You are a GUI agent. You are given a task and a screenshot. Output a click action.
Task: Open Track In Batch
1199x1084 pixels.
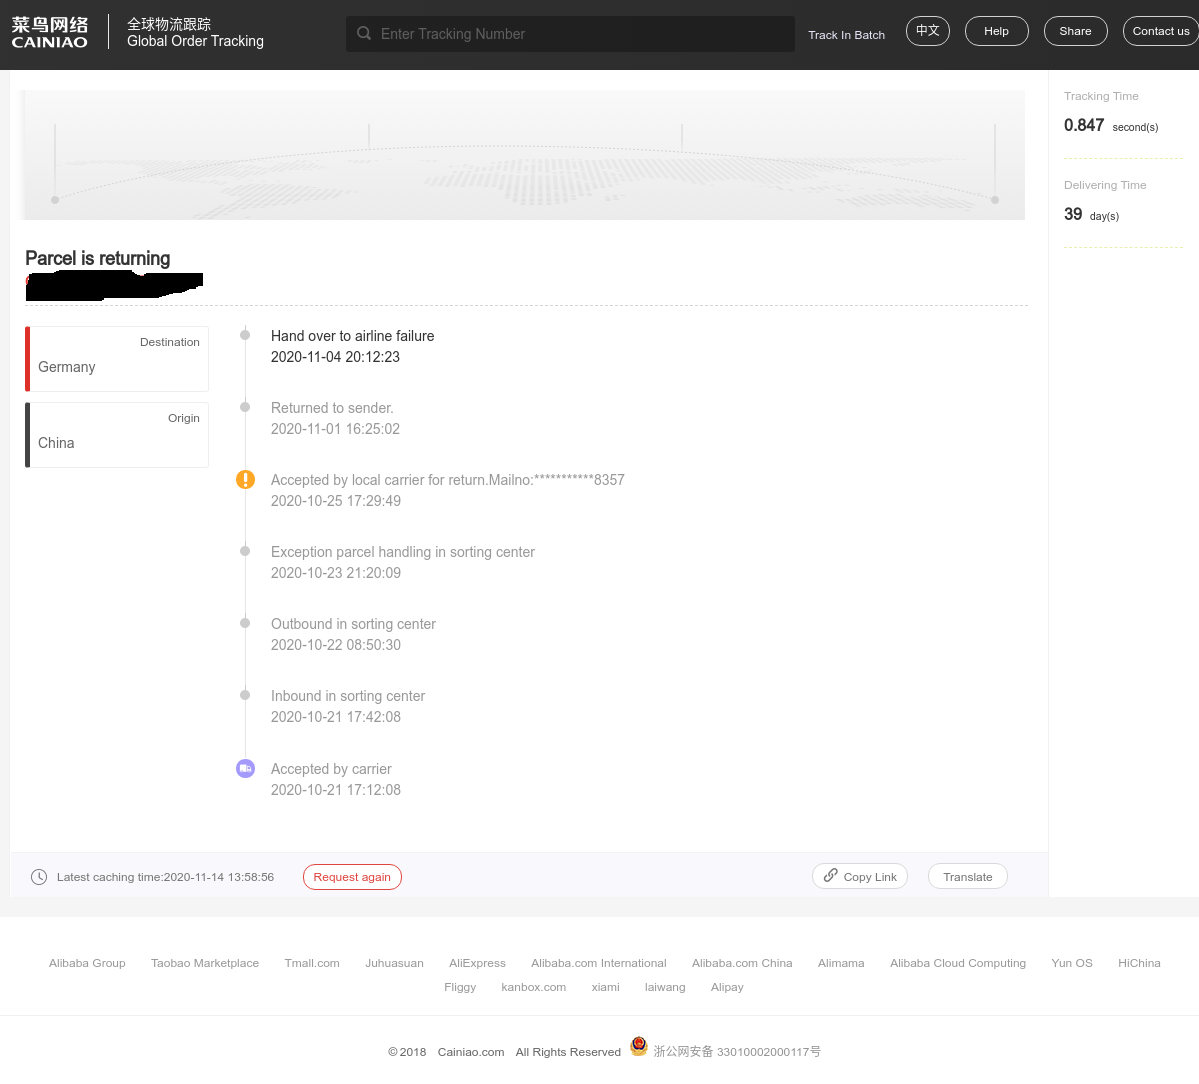click(846, 35)
